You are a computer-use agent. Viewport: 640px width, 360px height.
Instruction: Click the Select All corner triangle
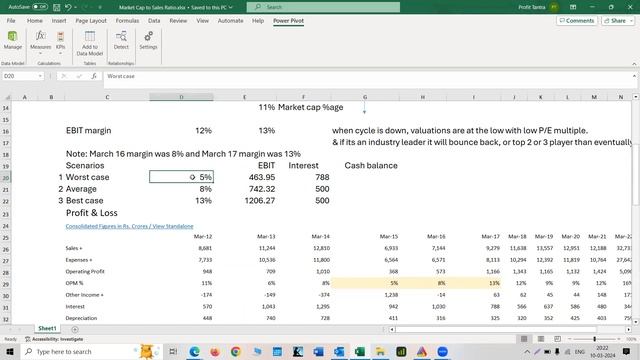pos(7,97)
